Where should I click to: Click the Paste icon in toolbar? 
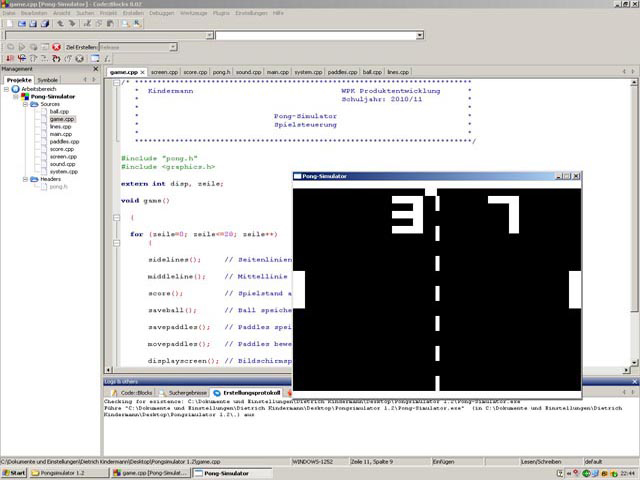[x=110, y=24]
